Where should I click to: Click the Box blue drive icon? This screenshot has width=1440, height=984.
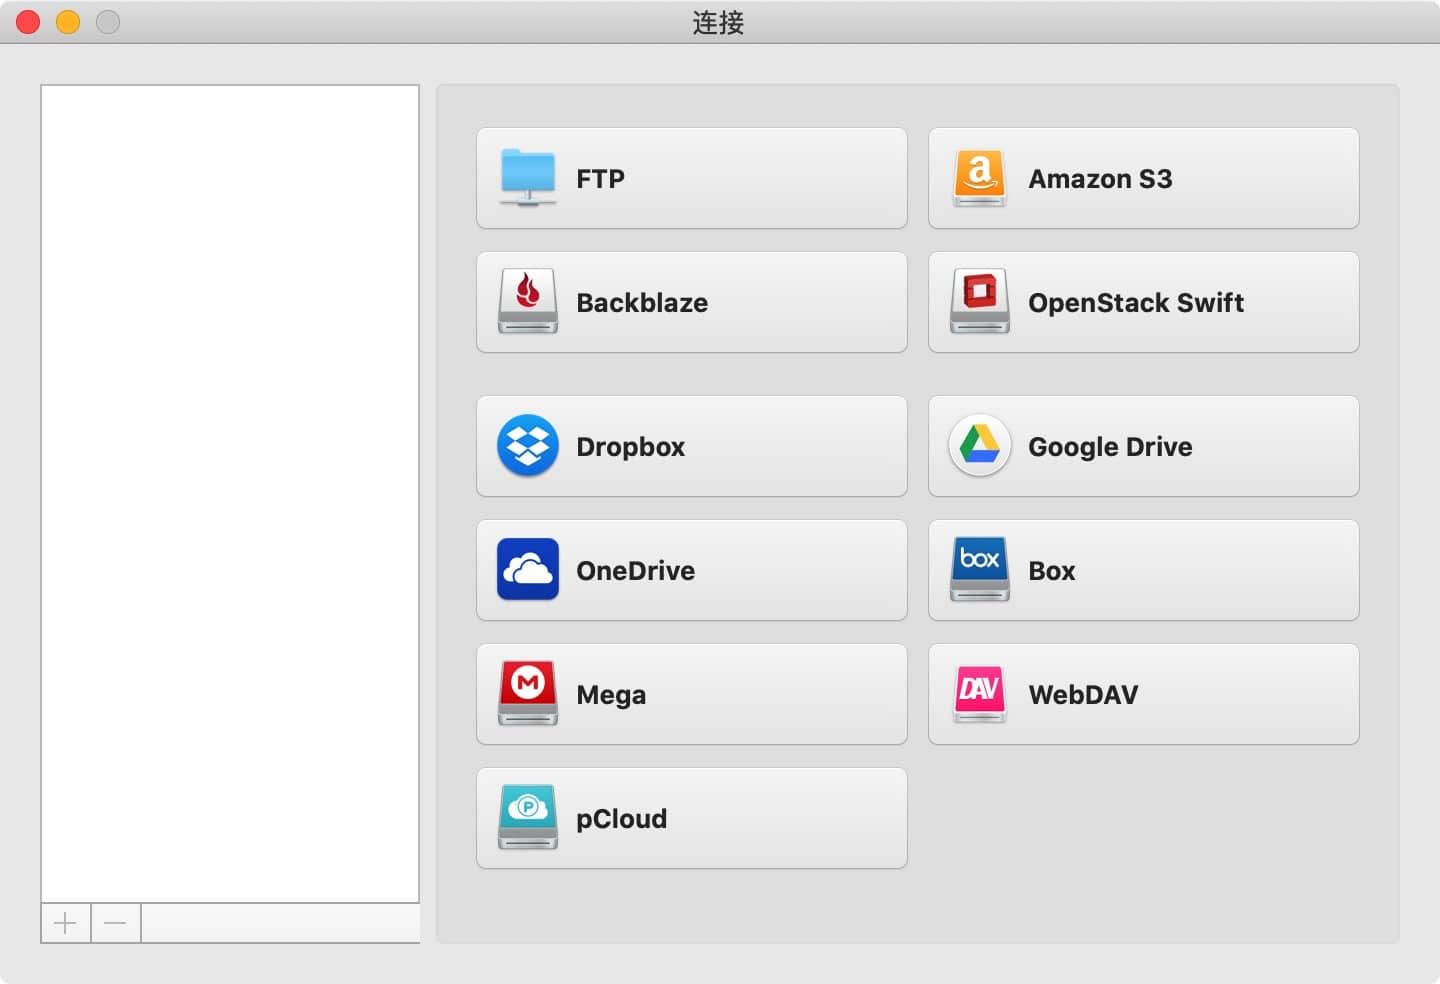pyautogui.click(x=980, y=569)
